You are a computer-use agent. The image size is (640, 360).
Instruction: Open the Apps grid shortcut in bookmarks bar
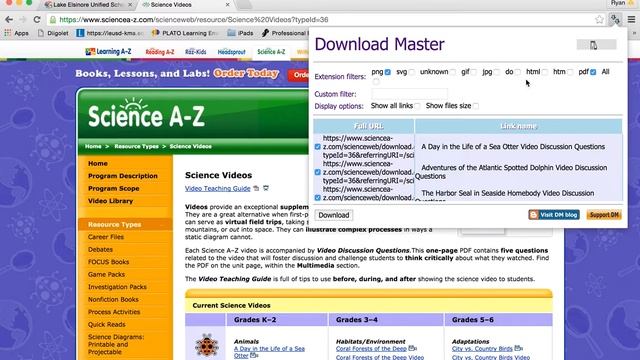(x=16, y=33)
